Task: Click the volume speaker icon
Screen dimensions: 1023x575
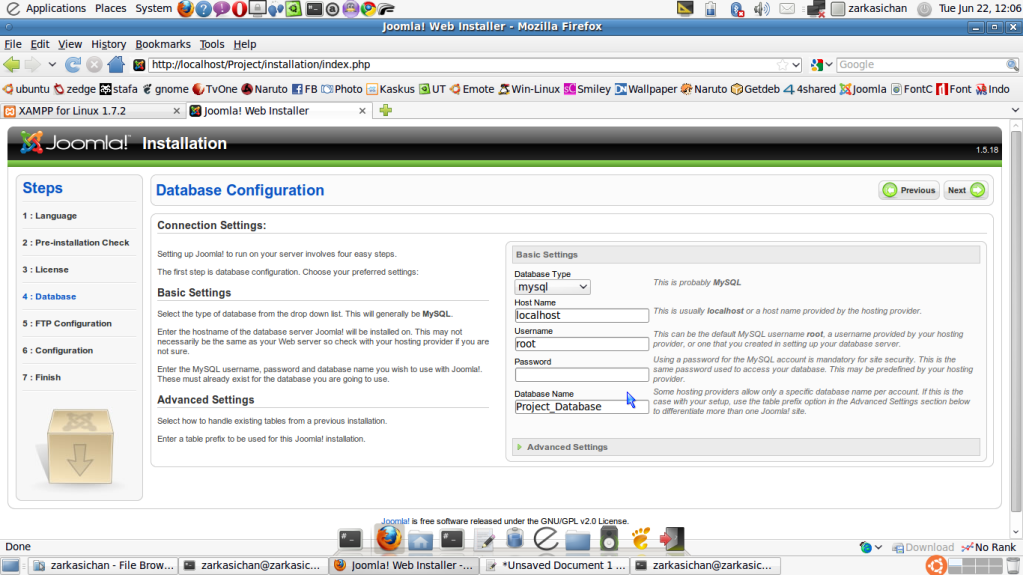Action: (x=761, y=8)
